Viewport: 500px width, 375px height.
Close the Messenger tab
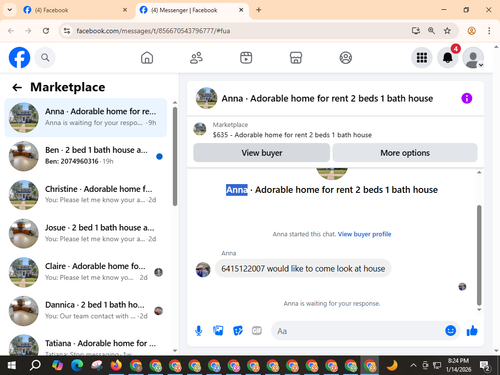[241, 10]
